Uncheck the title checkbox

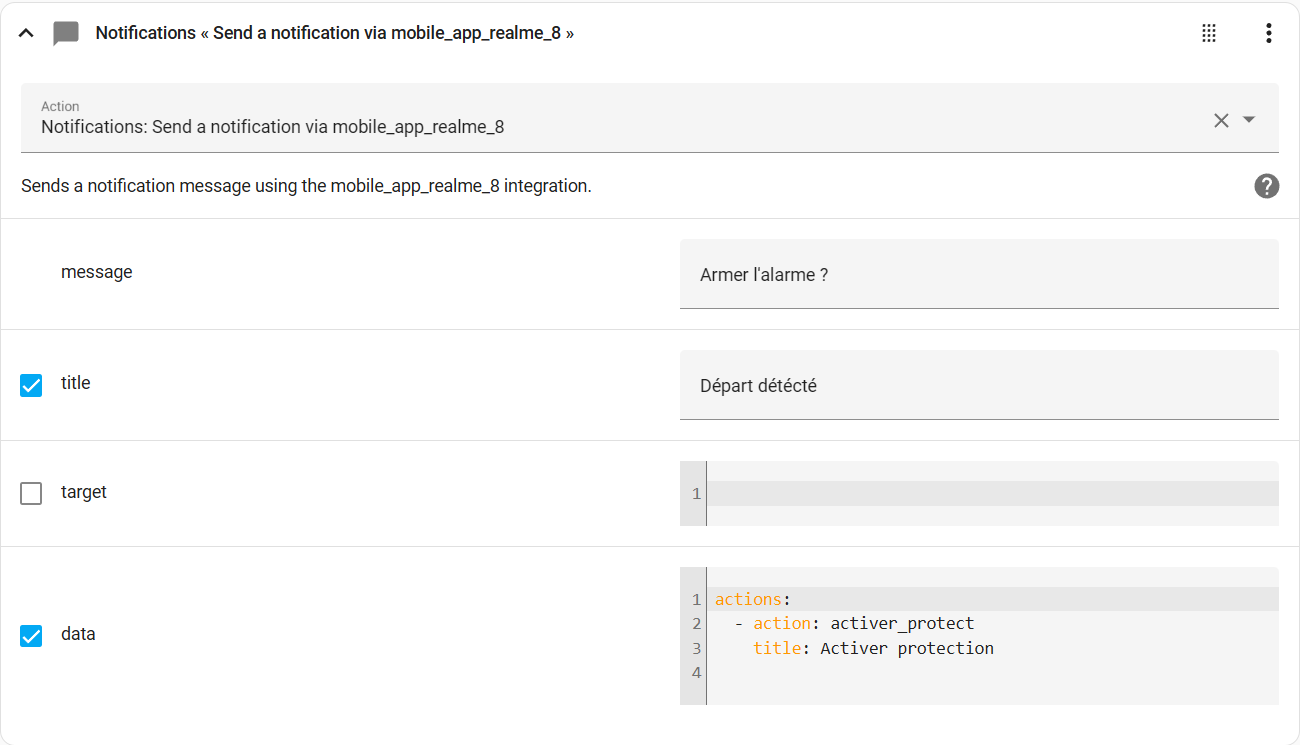click(31, 385)
